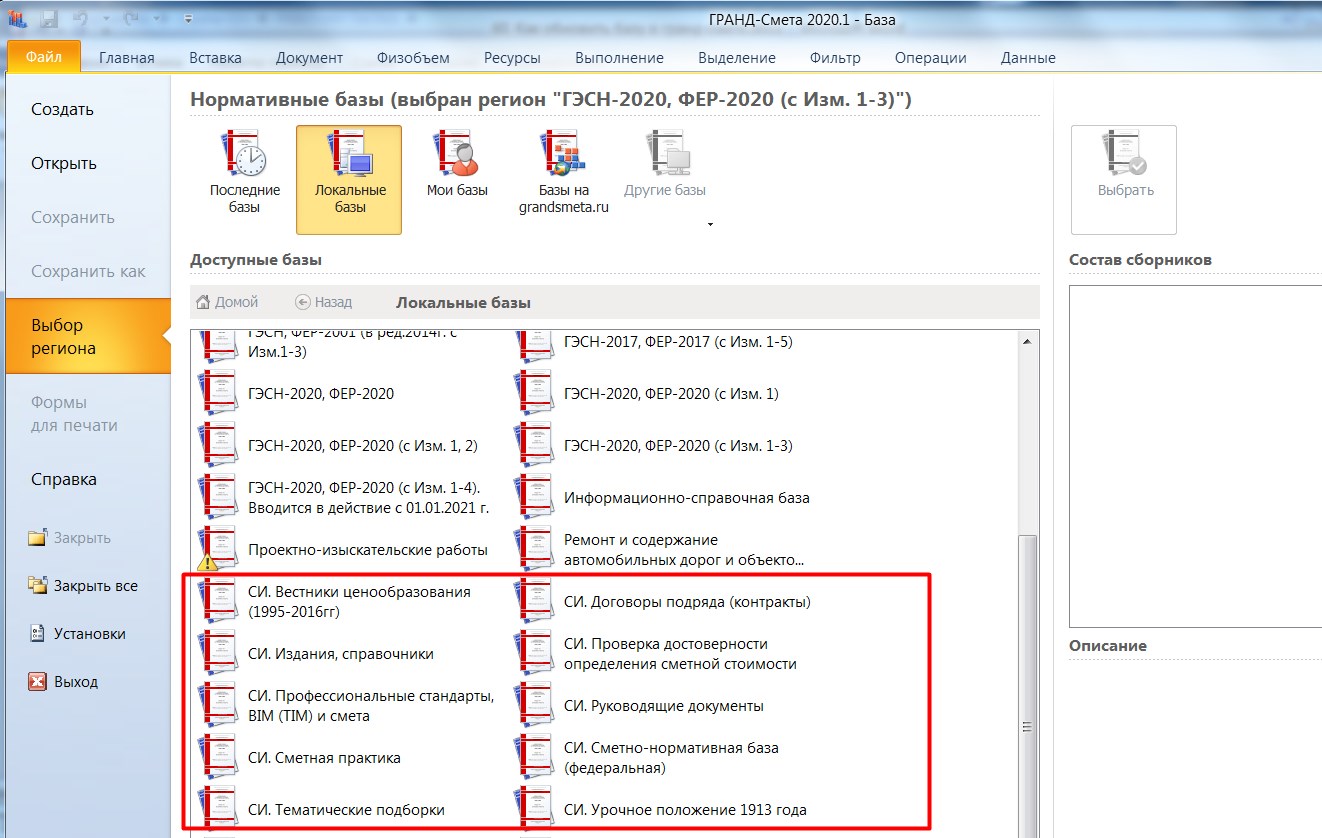Open the Выполнение ribbon tab
Image resolution: width=1322 pixels, height=838 pixels.
tap(619, 58)
